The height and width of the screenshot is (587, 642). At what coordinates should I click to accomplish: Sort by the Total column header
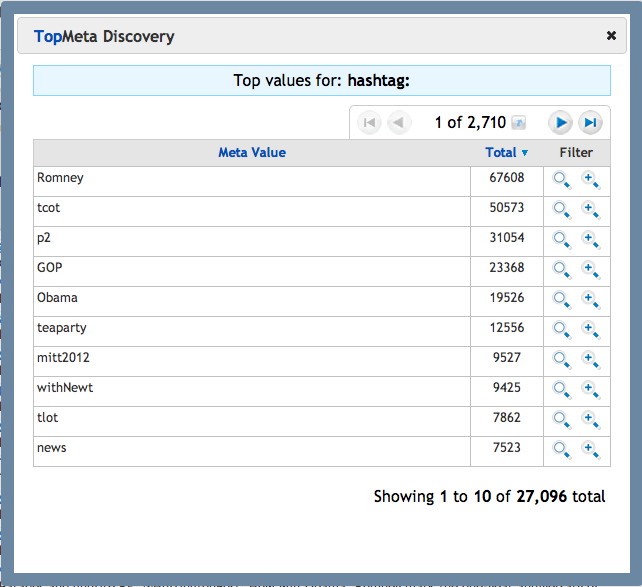tap(501, 152)
